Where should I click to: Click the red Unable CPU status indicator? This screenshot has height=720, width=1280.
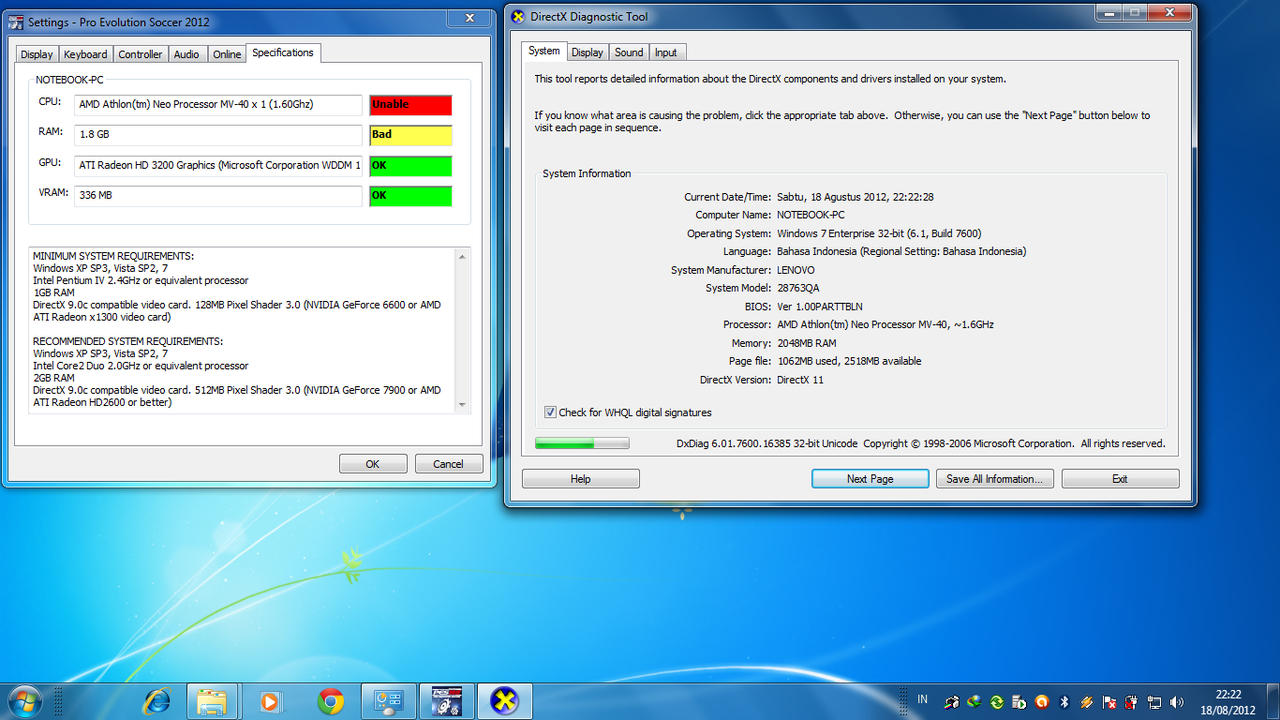tap(410, 105)
